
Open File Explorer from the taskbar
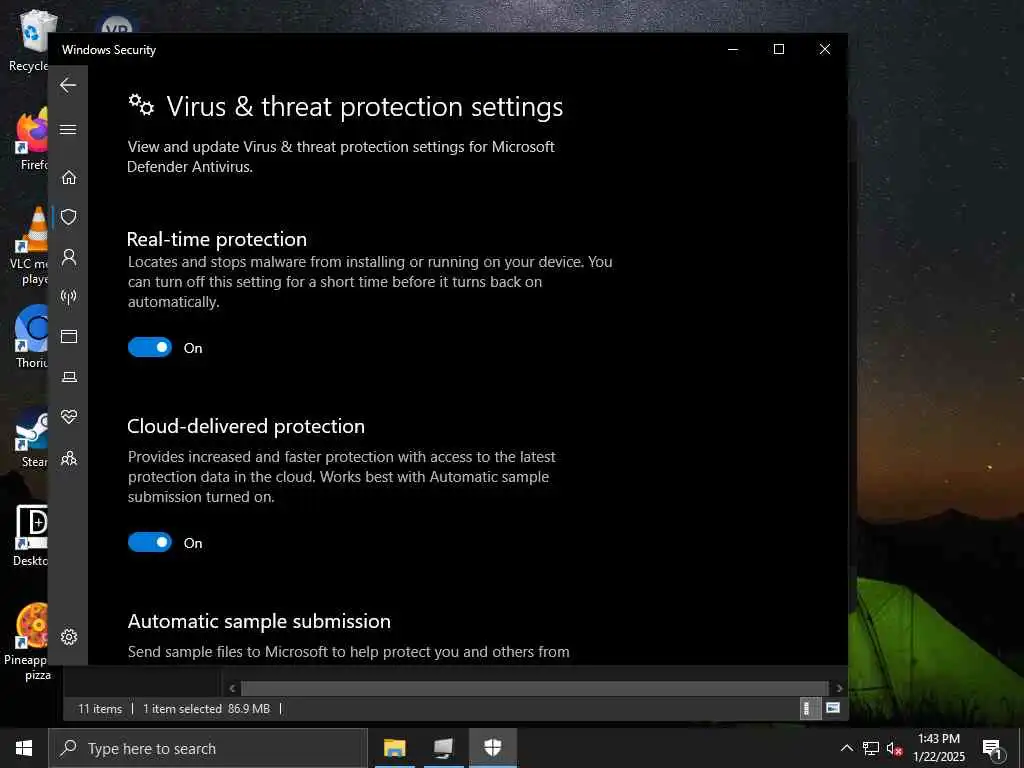394,748
